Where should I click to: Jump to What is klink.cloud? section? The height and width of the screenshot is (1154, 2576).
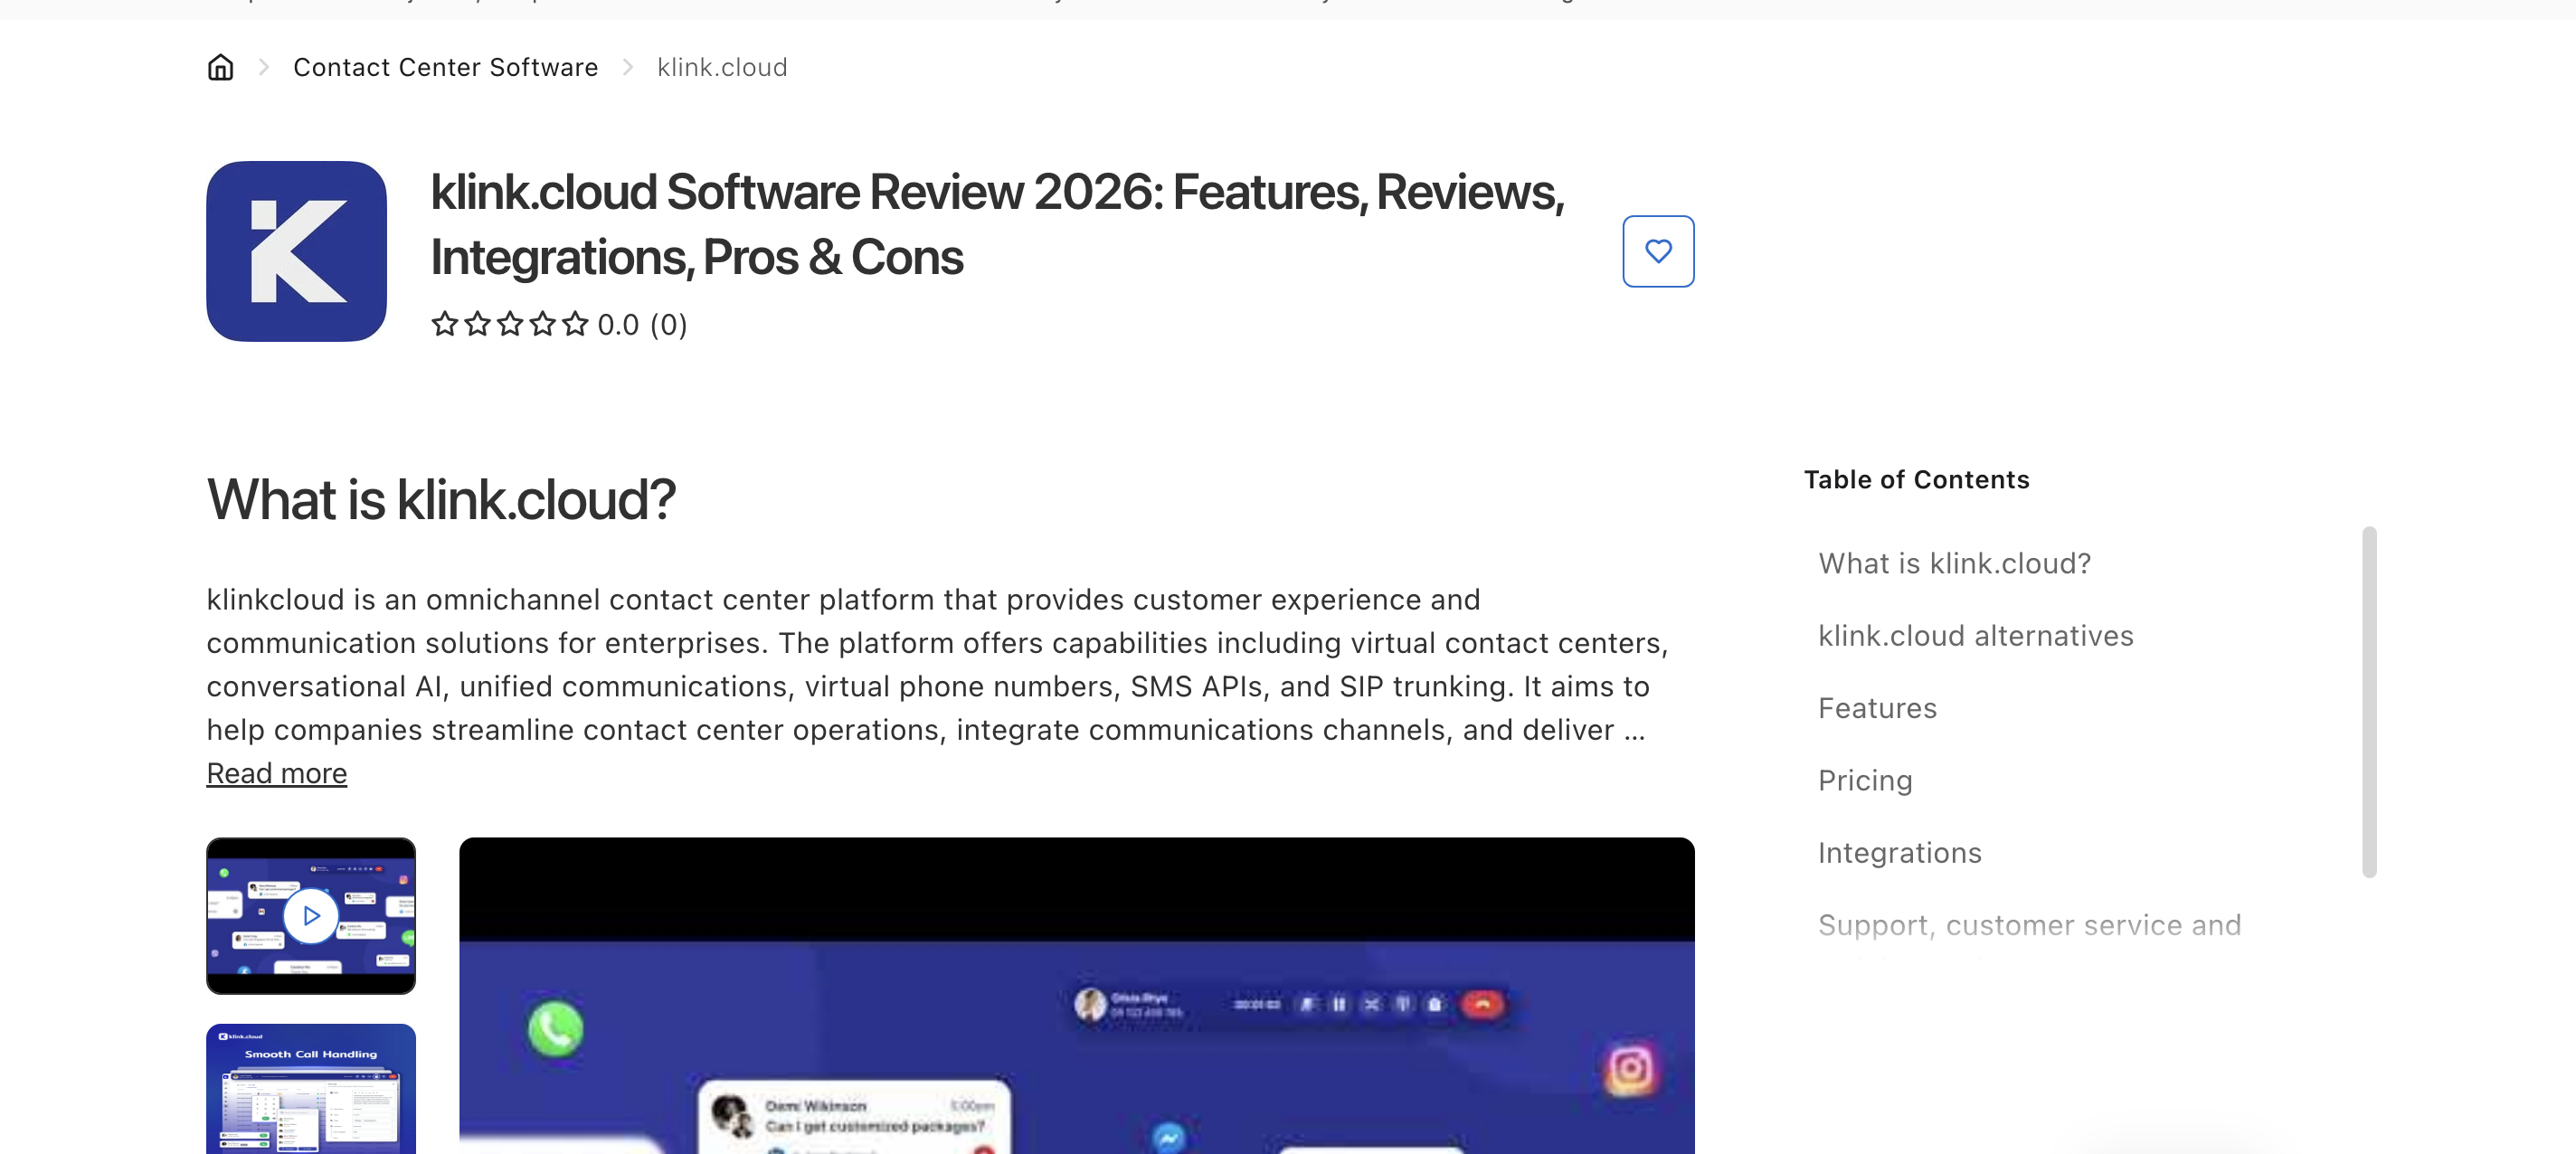tap(1953, 563)
